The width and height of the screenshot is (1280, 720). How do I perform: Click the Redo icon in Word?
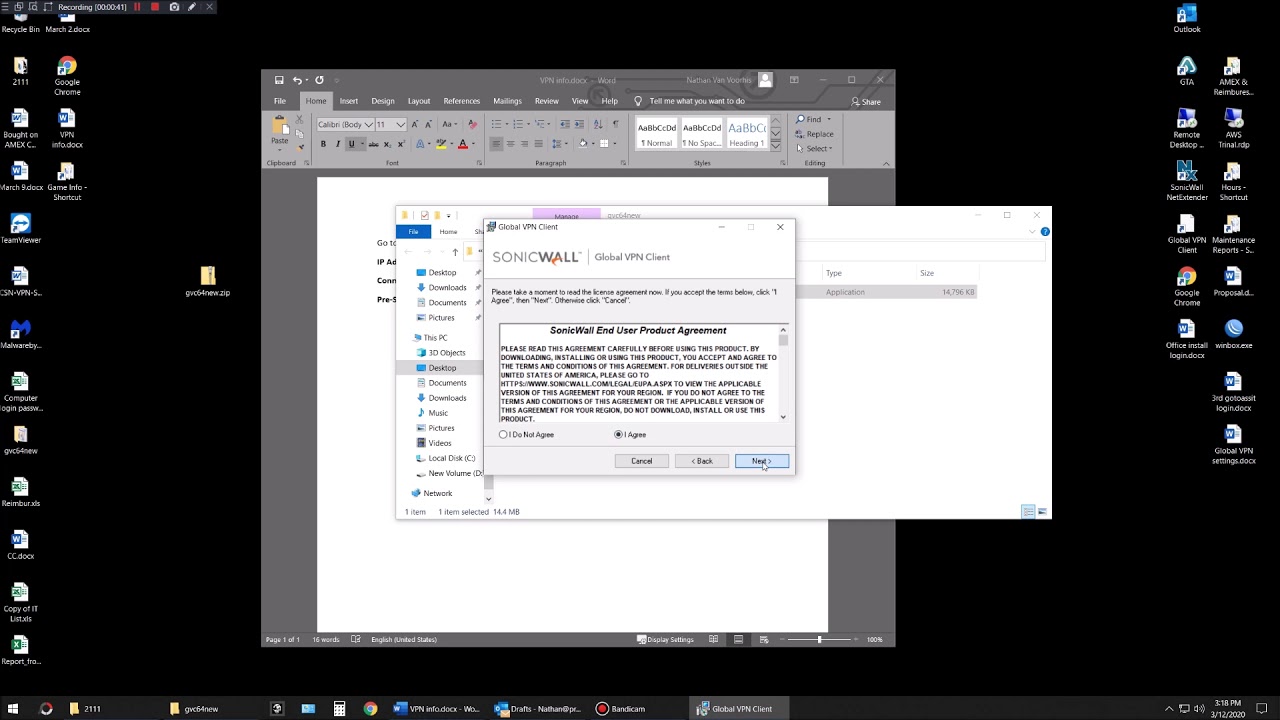pyautogui.click(x=319, y=80)
